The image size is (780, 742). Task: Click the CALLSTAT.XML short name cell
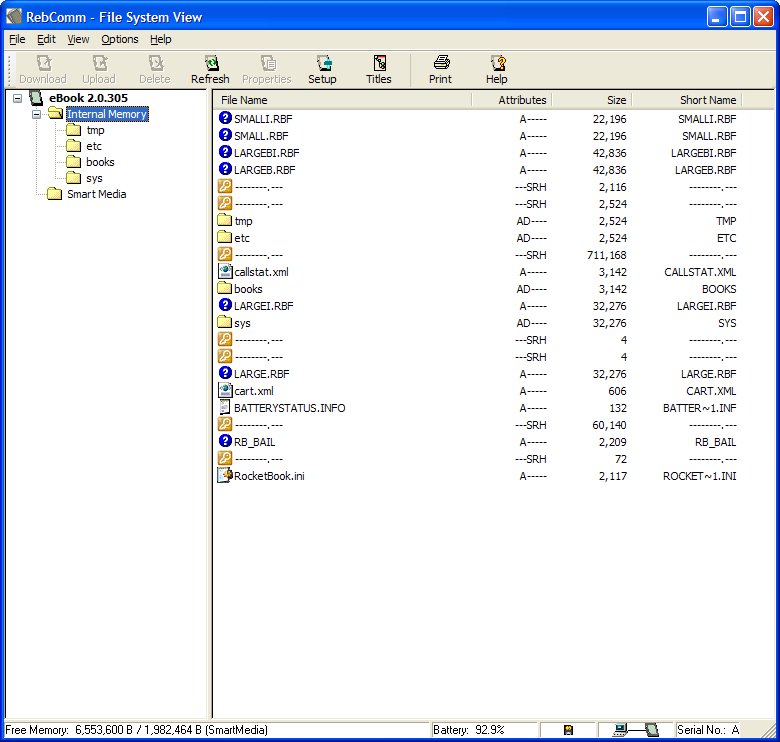click(700, 272)
